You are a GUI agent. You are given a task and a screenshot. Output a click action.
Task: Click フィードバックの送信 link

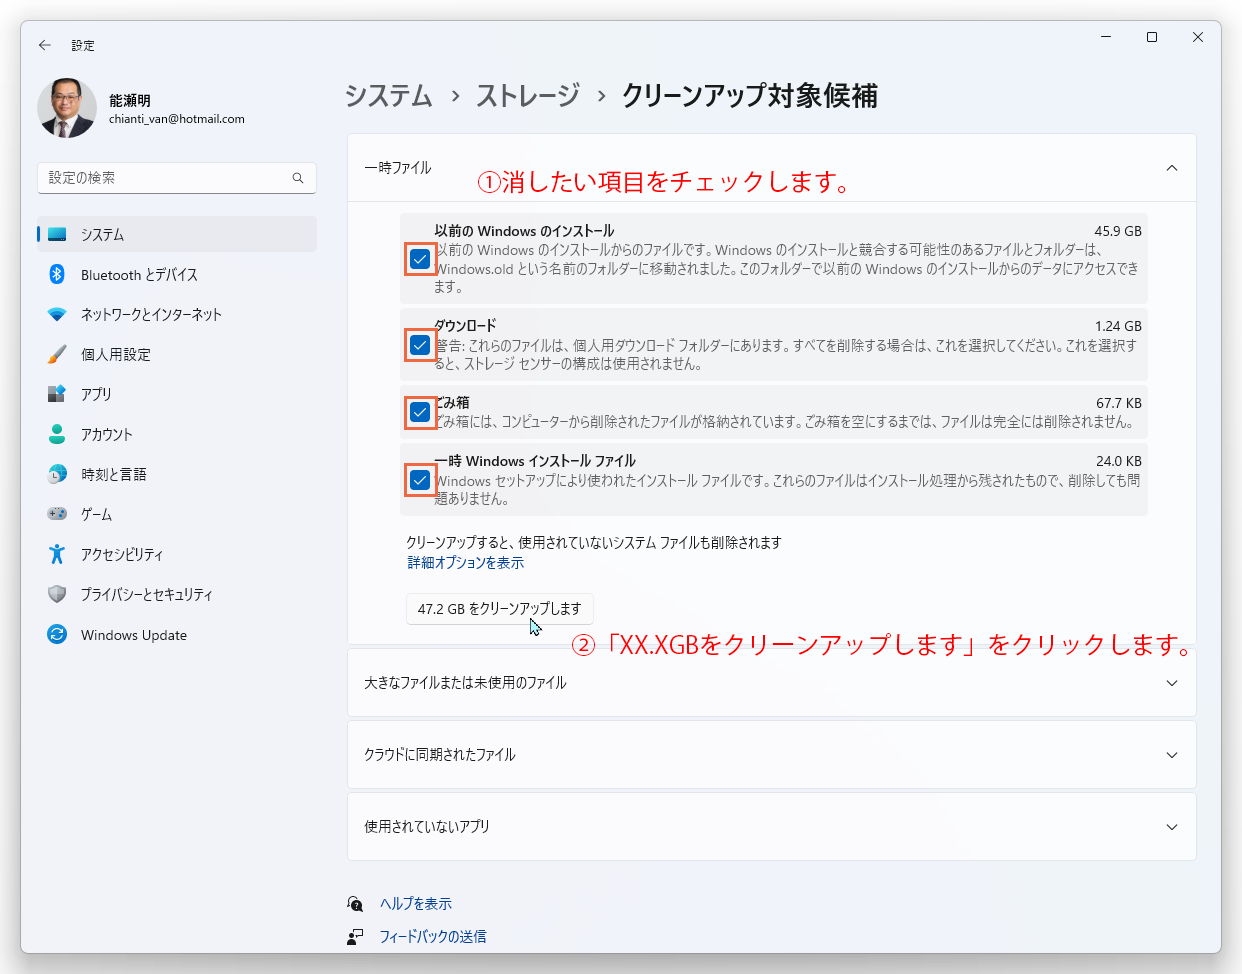pyautogui.click(x=433, y=937)
